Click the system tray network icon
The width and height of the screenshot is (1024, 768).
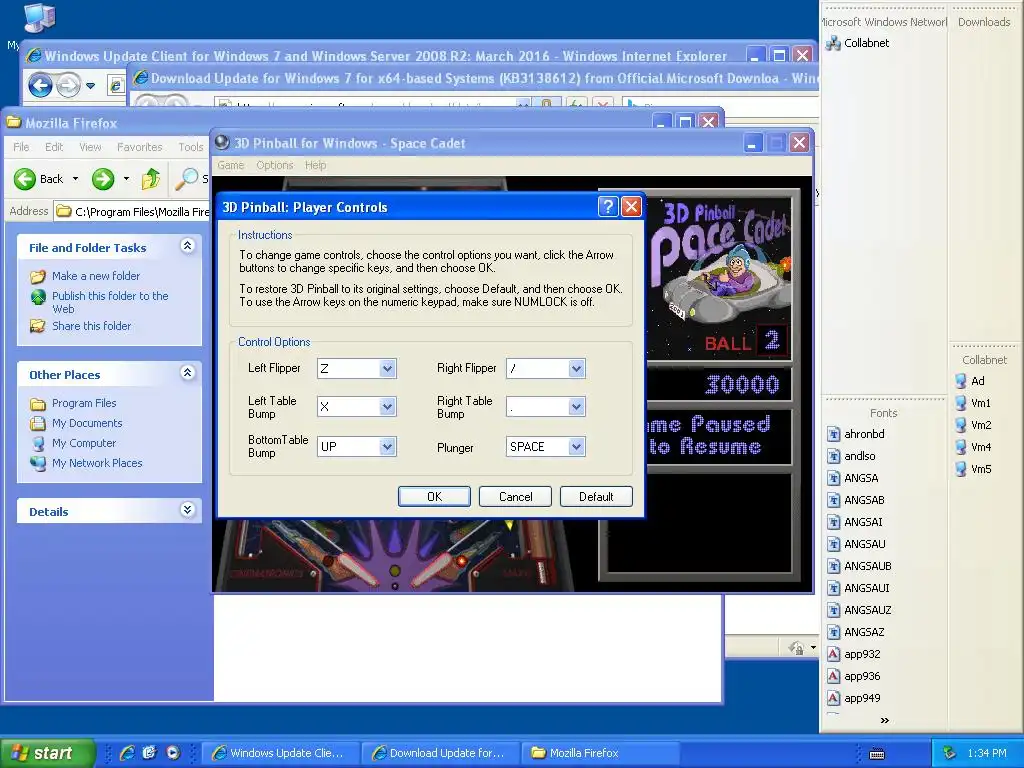coord(950,753)
